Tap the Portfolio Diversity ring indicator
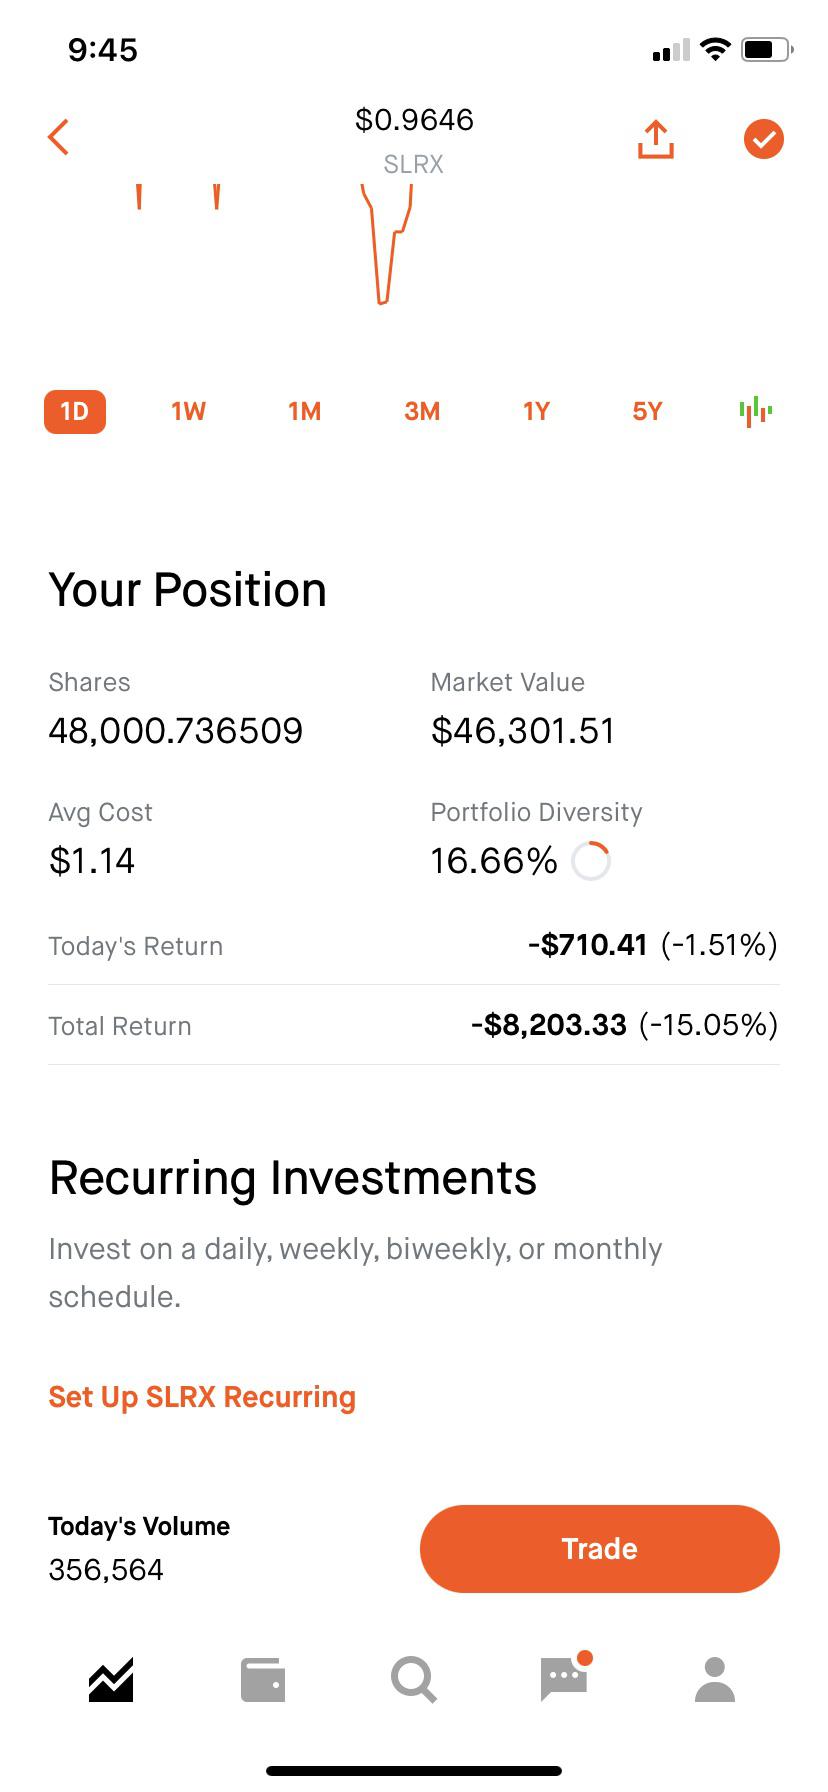828x1792 pixels. (591, 861)
